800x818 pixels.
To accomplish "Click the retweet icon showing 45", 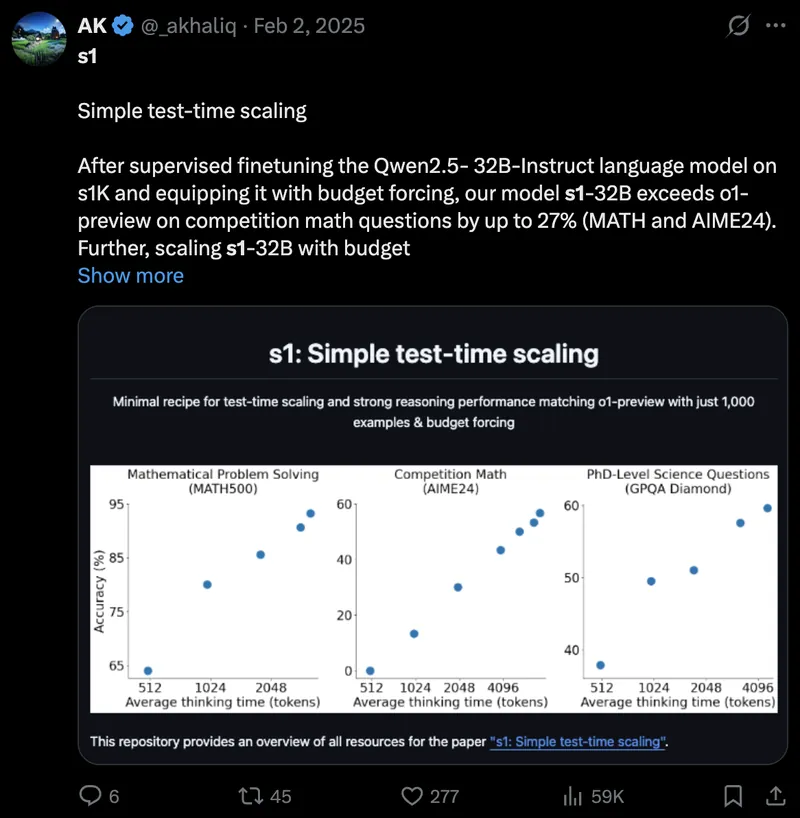I will [250, 796].
